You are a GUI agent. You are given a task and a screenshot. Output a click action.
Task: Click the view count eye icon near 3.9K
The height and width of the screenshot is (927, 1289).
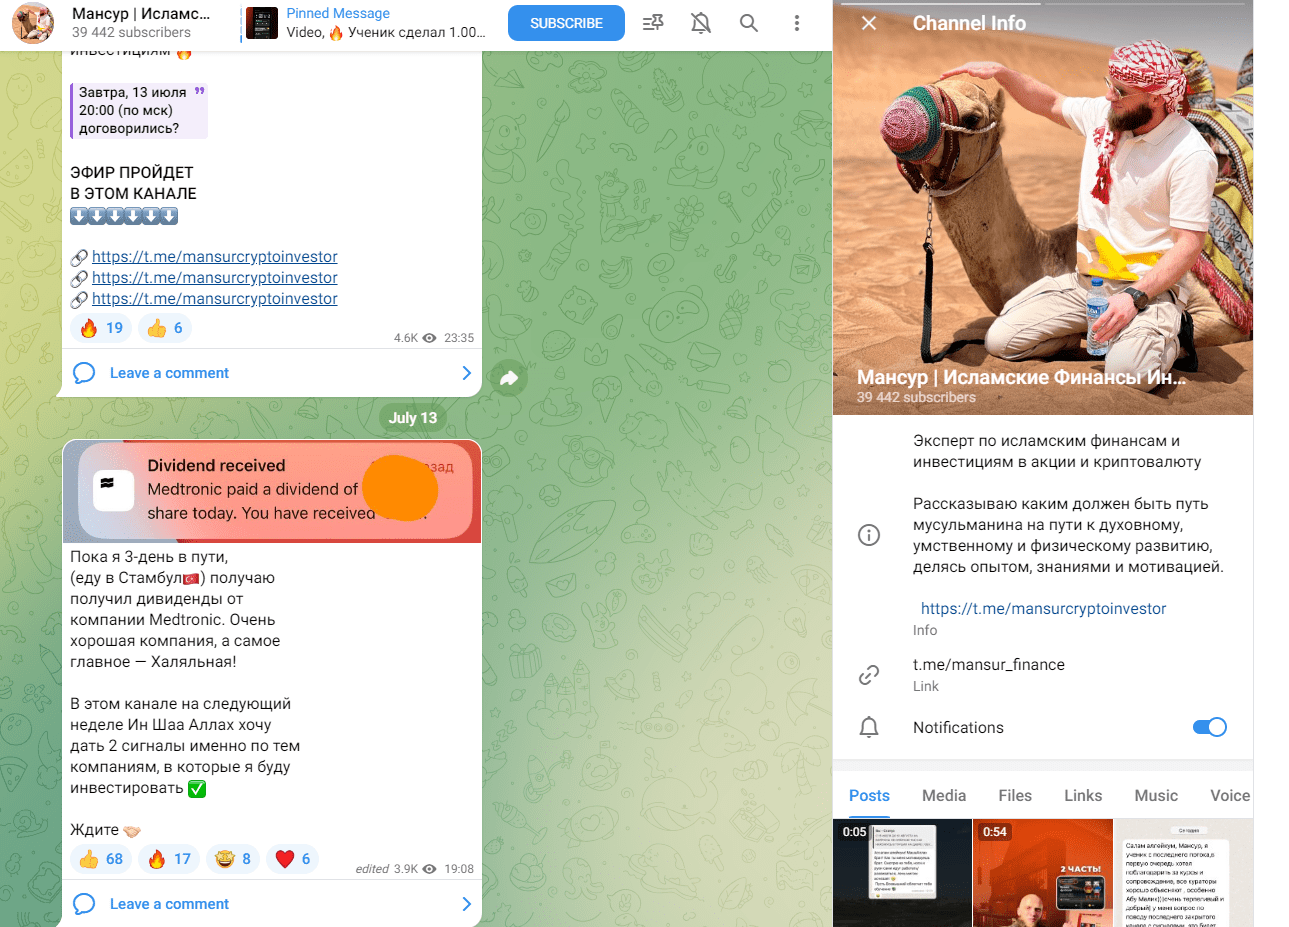[429, 869]
